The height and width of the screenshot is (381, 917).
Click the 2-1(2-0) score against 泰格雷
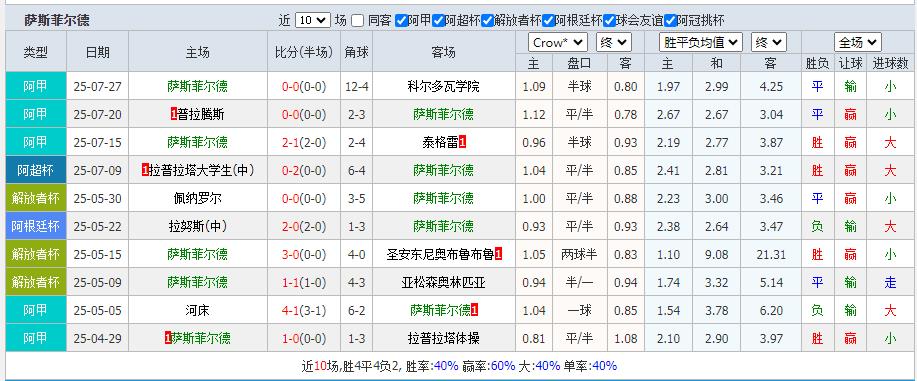(x=304, y=142)
